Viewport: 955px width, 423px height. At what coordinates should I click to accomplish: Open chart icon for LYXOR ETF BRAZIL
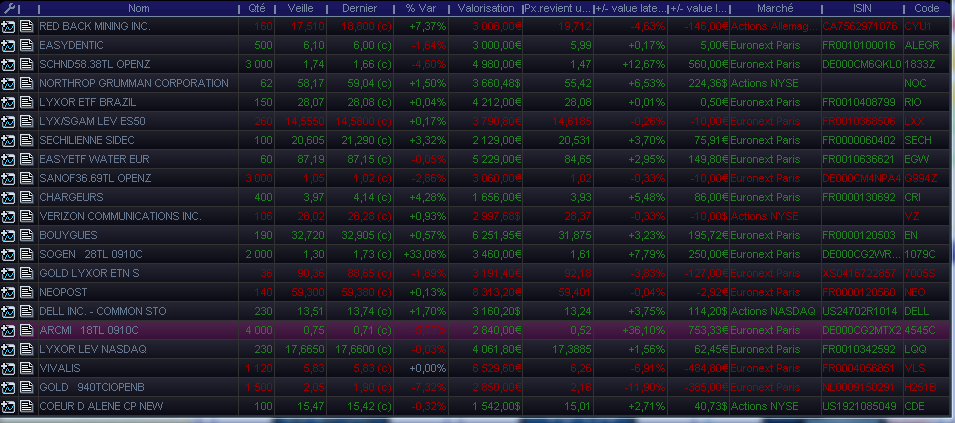point(9,102)
